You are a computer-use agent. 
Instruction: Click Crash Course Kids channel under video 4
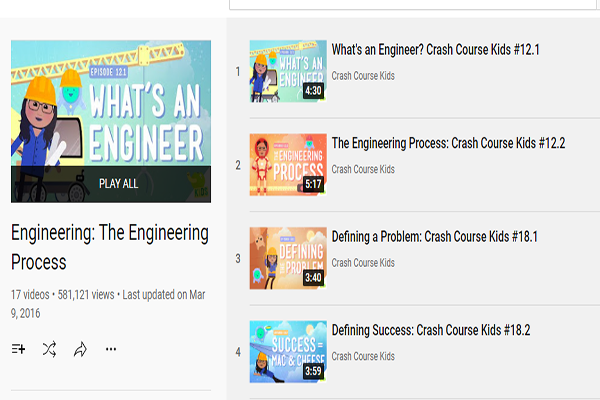[363, 356]
